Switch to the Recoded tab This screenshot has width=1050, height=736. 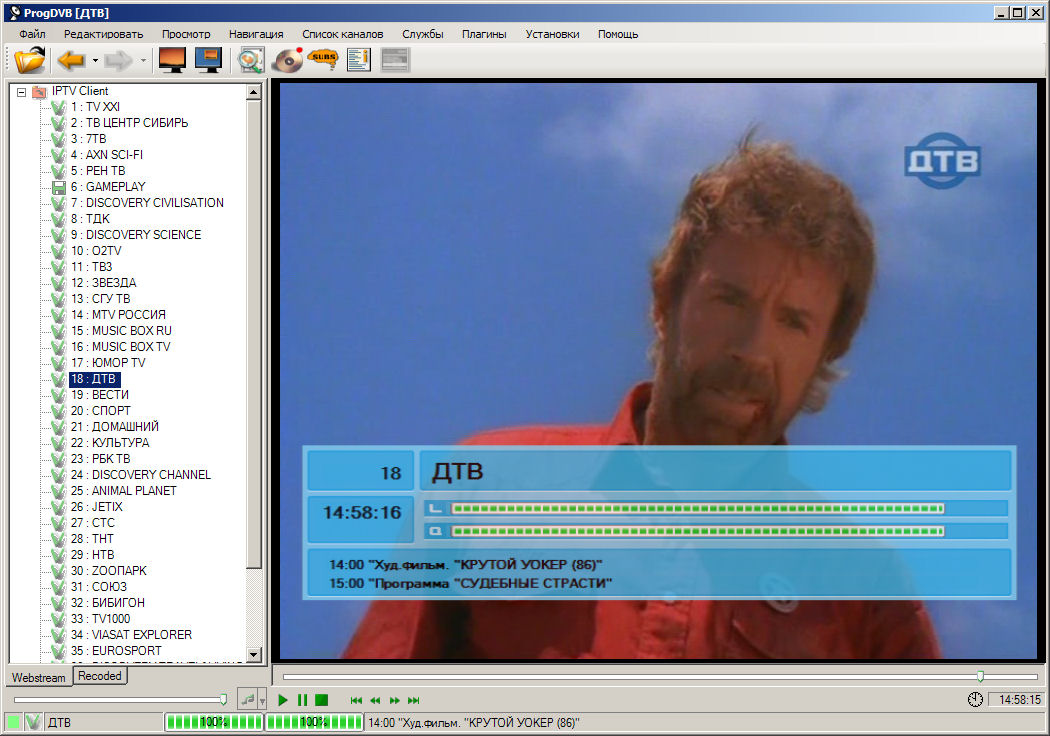point(100,676)
